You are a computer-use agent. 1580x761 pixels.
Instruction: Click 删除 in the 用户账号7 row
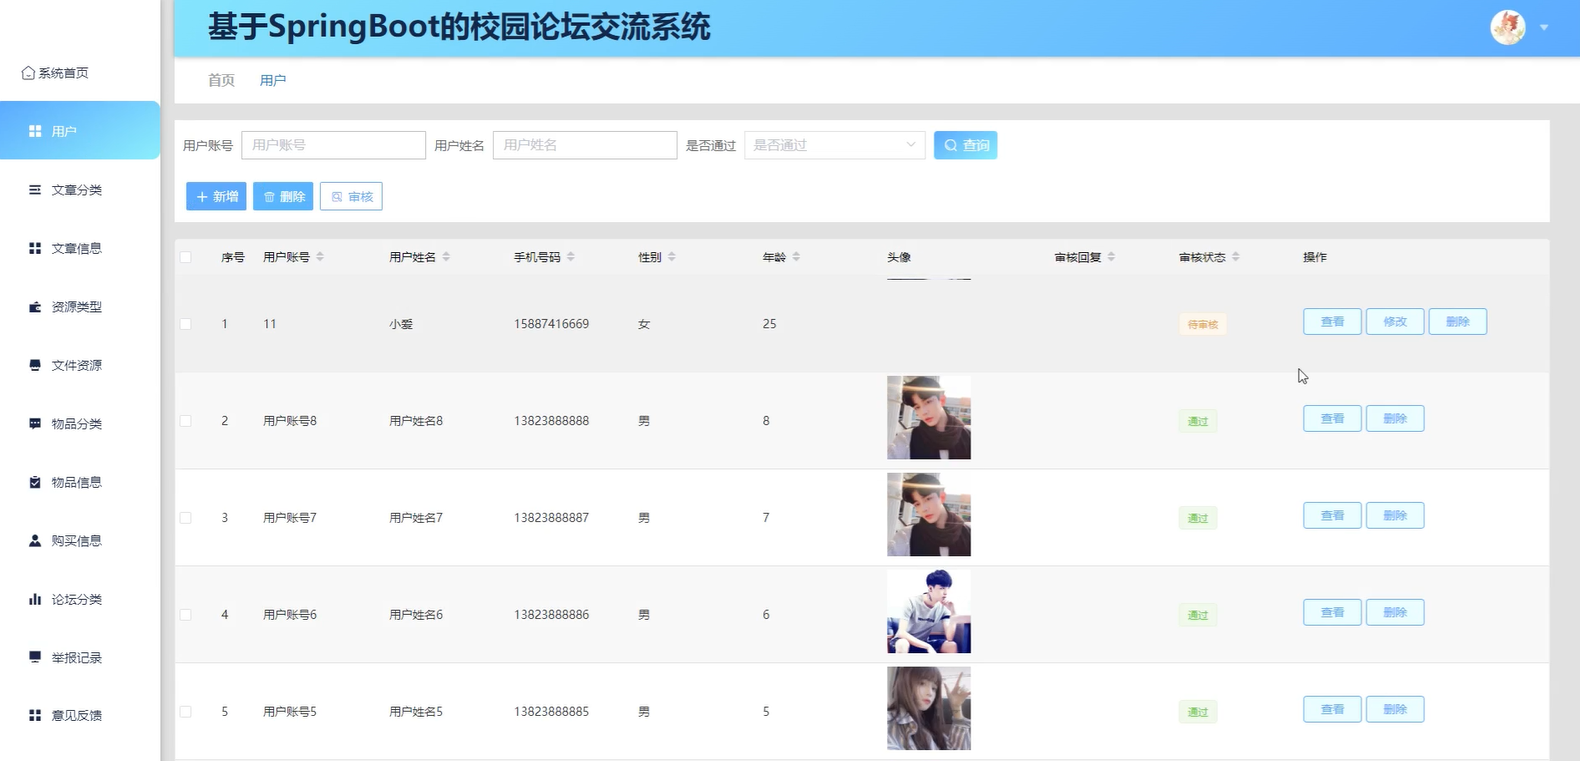pyautogui.click(x=1395, y=515)
